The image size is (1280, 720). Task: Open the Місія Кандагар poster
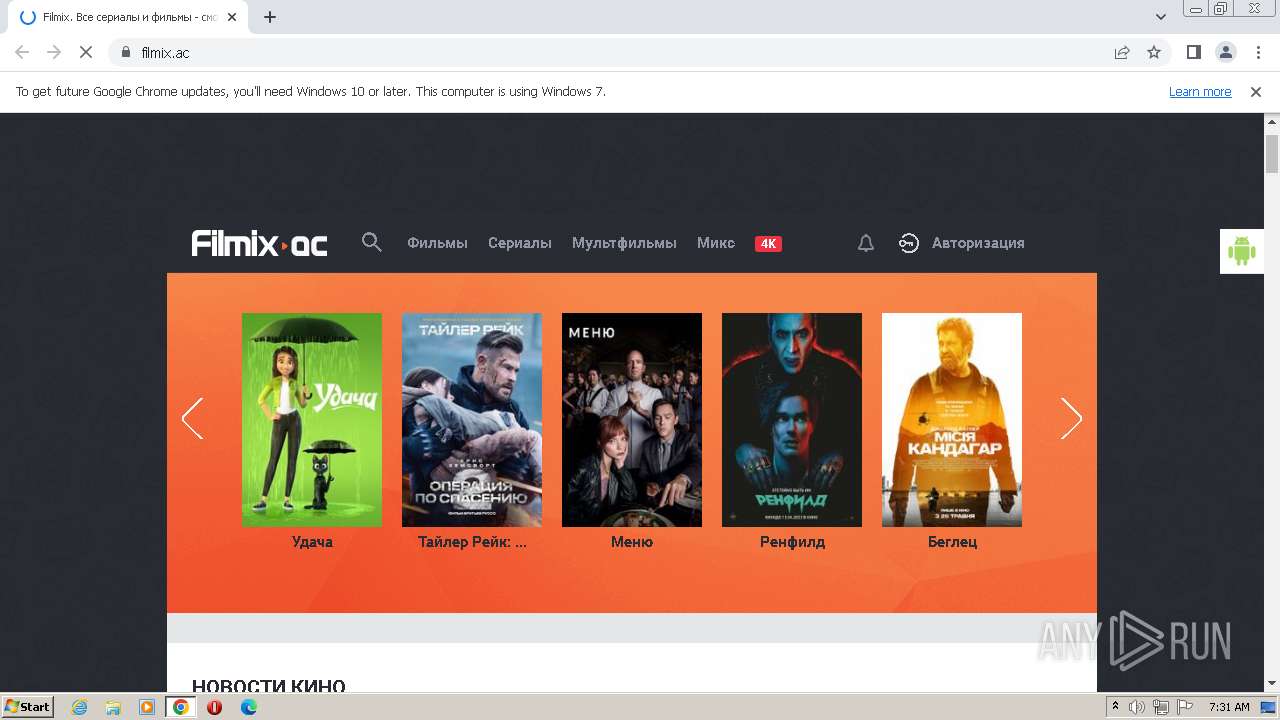pos(952,420)
